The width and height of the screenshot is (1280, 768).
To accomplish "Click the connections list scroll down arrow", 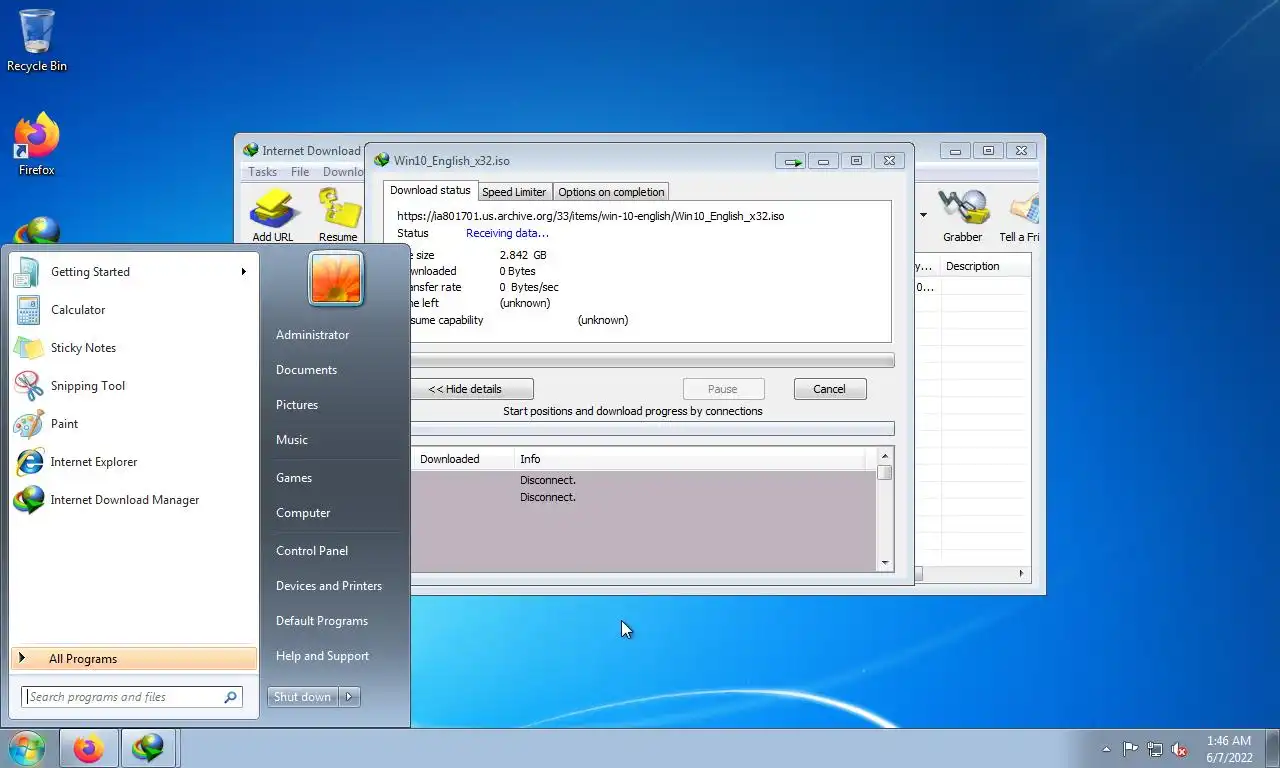I will pos(885,564).
